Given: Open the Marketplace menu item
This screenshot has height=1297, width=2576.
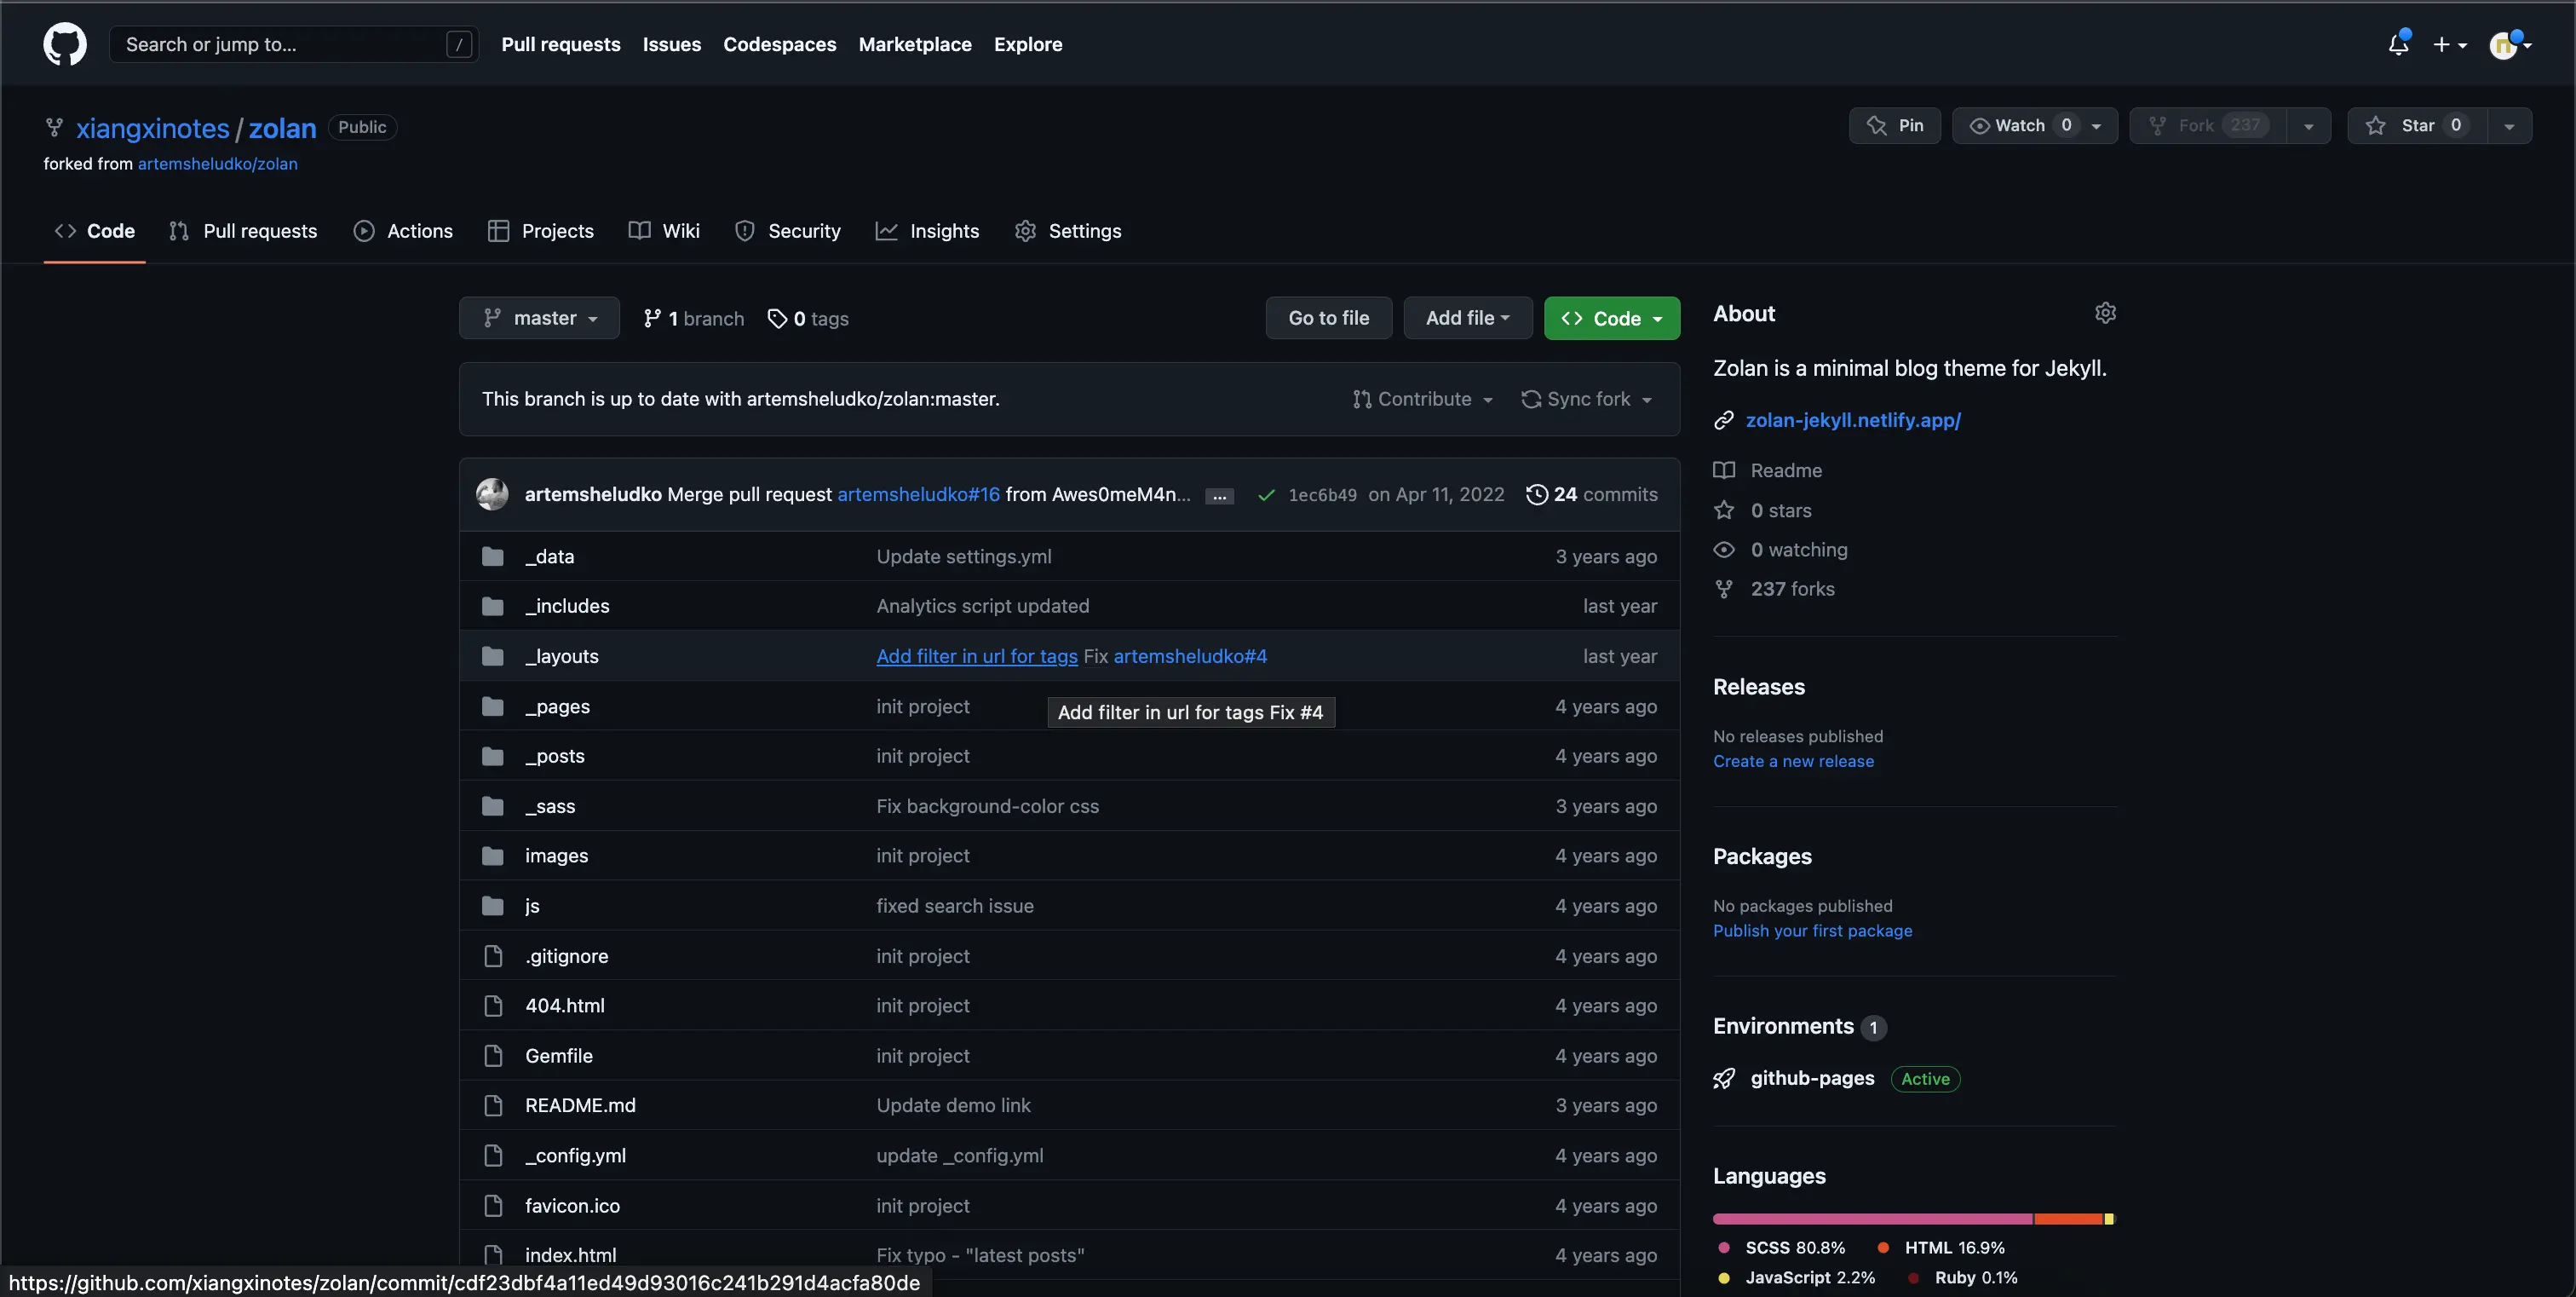Looking at the screenshot, I should (914, 44).
